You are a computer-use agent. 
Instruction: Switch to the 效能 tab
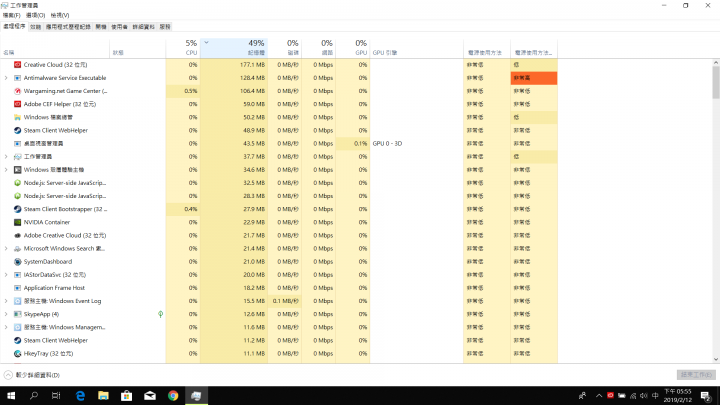(35, 27)
